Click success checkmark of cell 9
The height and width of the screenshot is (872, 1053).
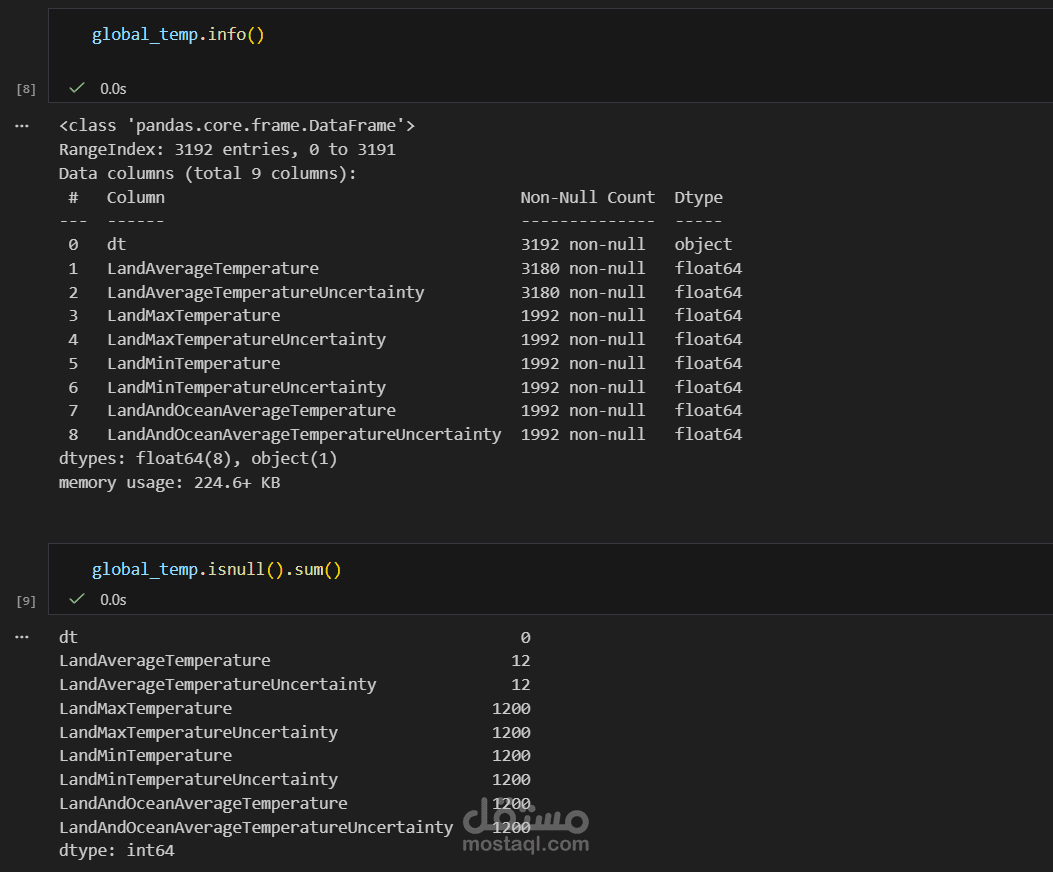point(77,598)
